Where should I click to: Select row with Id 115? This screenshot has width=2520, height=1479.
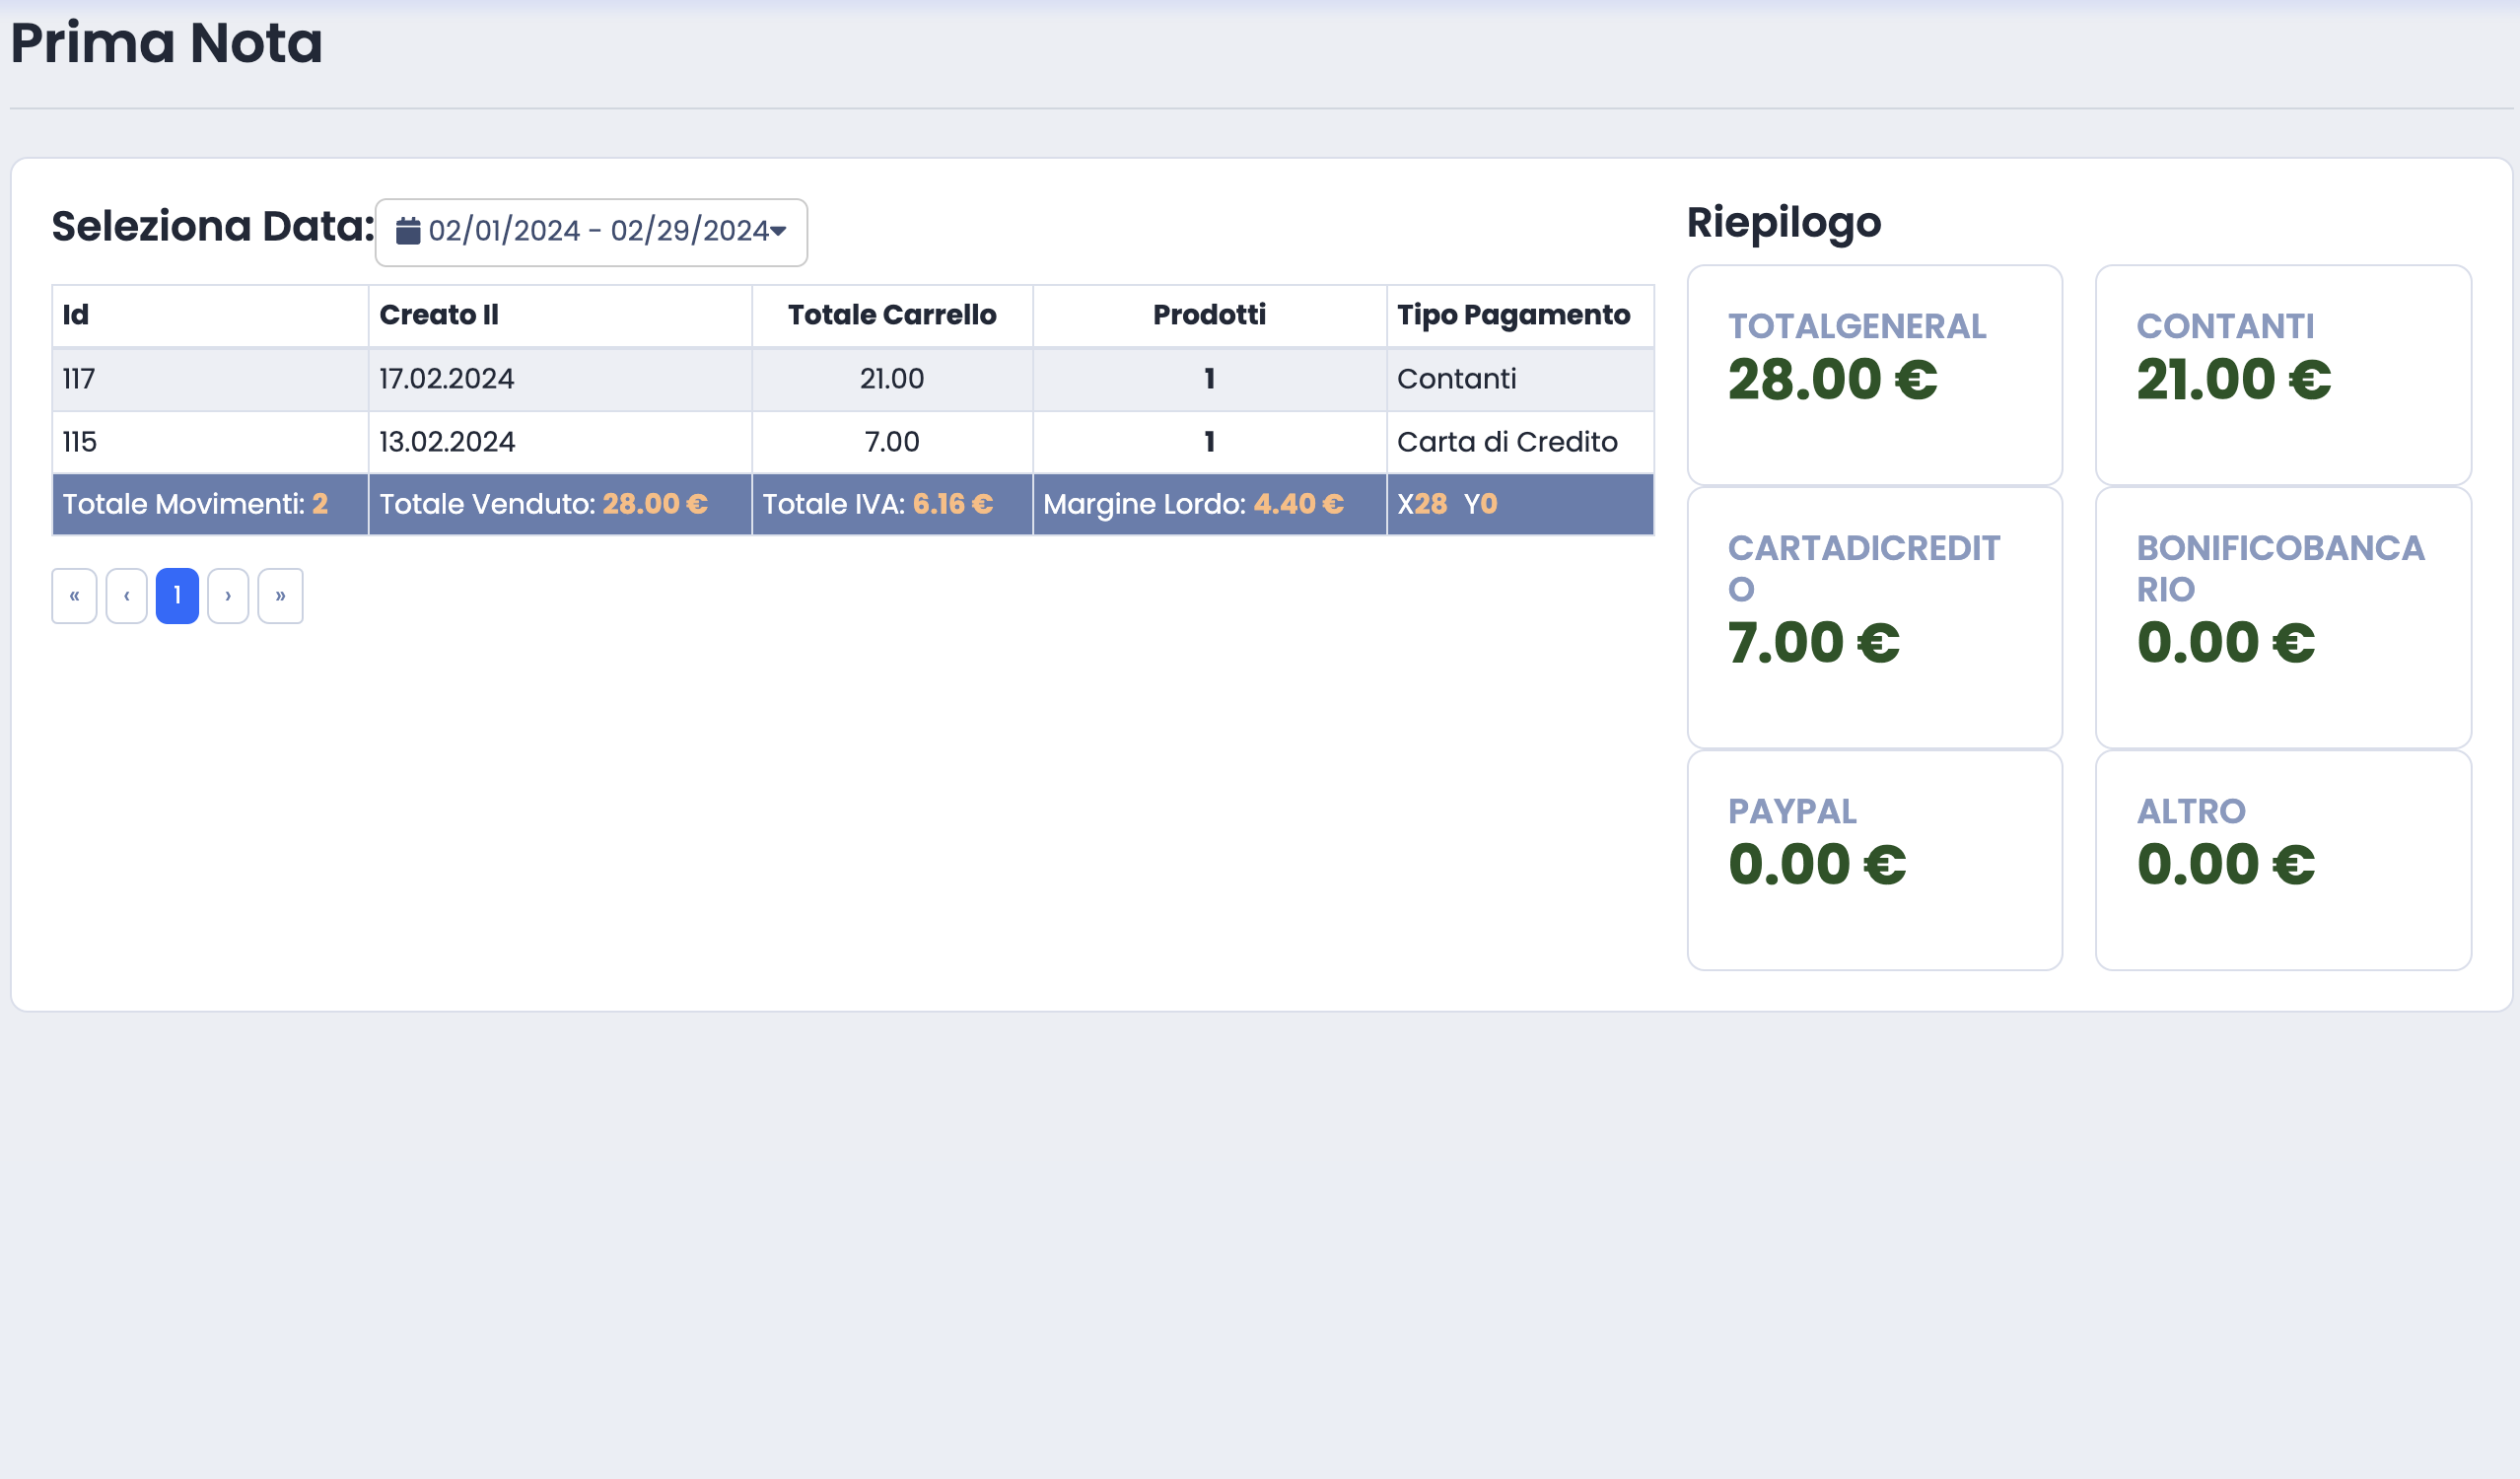[x=853, y=442]
